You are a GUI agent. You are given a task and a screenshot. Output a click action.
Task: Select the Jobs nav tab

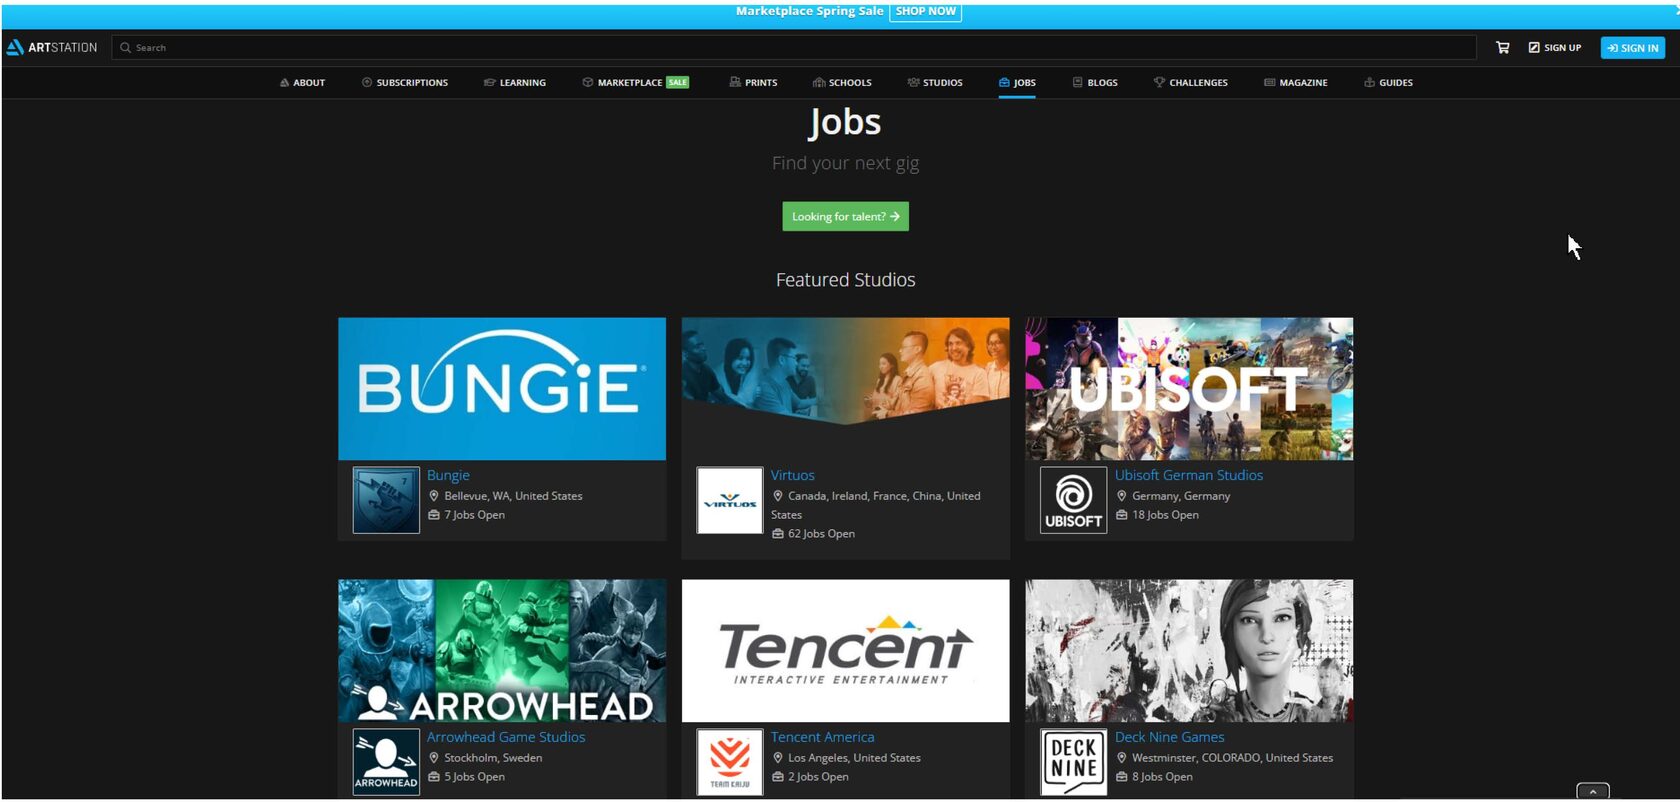click(x=1017, y=82)
